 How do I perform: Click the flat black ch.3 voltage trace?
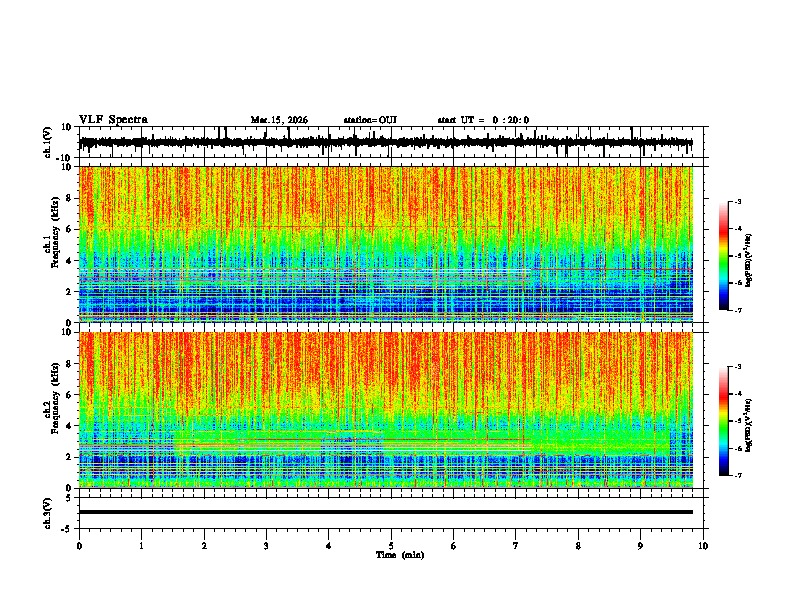point(386,512)
